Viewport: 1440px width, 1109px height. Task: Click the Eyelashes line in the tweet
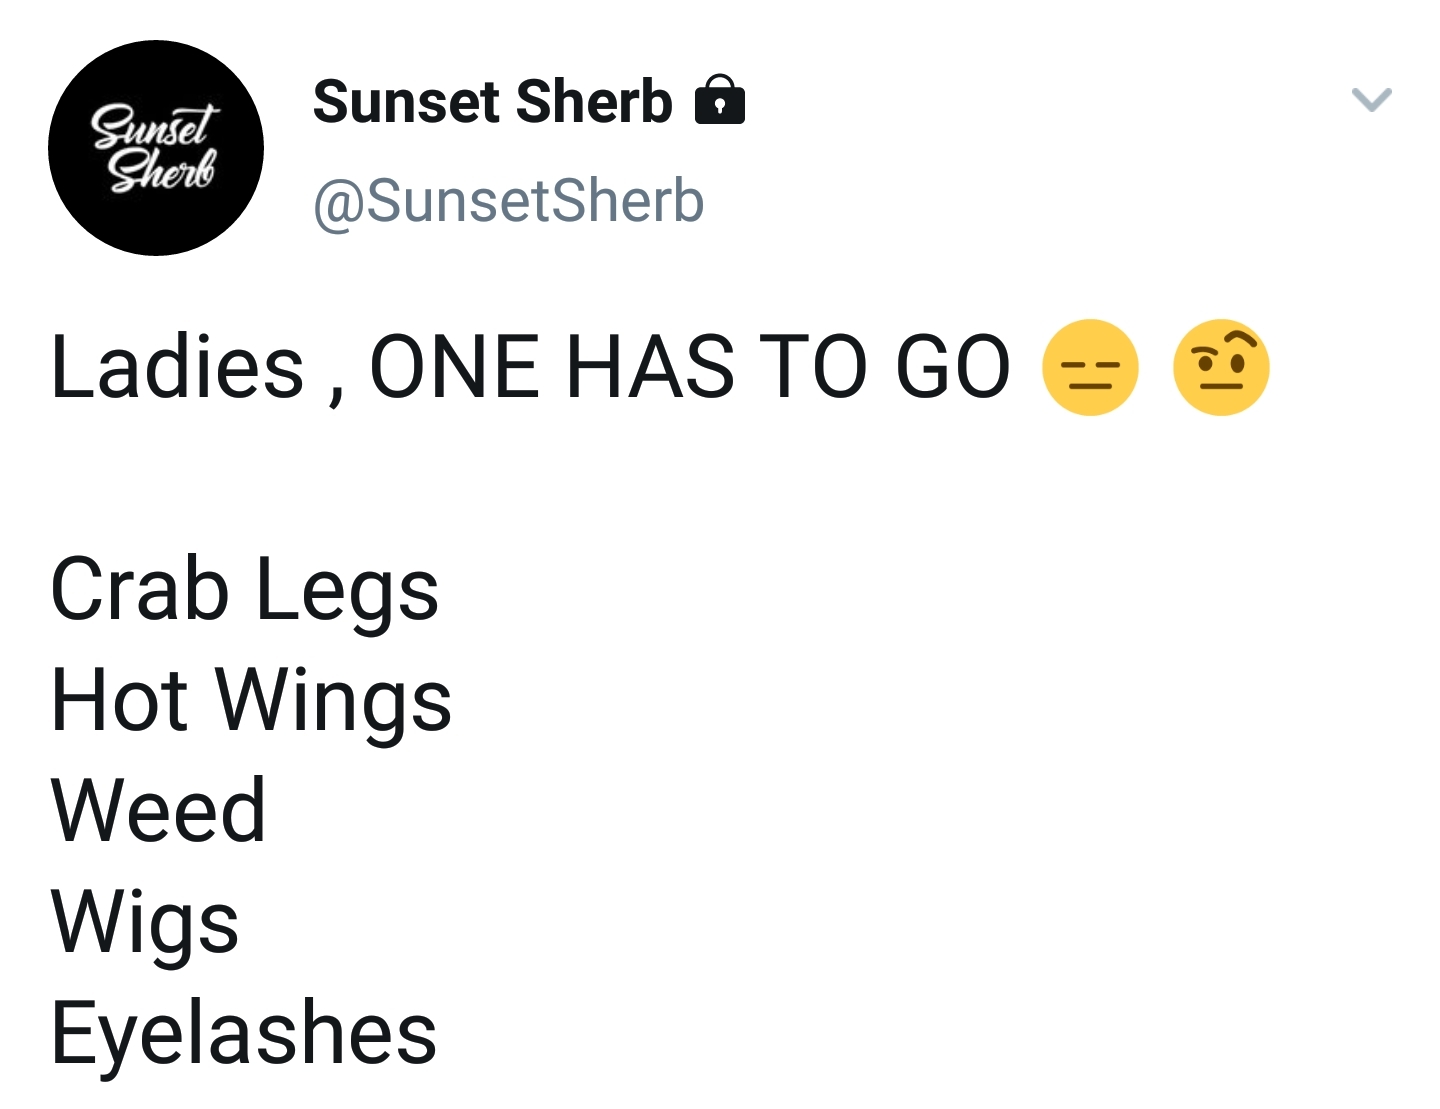(244, 1035)
